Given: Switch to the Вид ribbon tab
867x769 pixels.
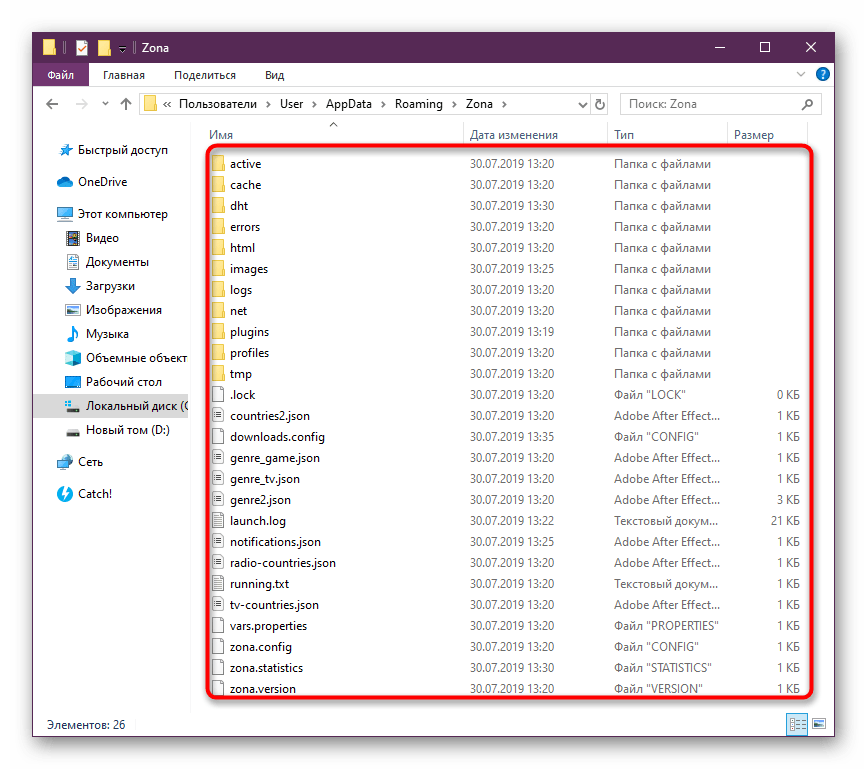Looking at the screenshot, I should (x=274, y=75).
